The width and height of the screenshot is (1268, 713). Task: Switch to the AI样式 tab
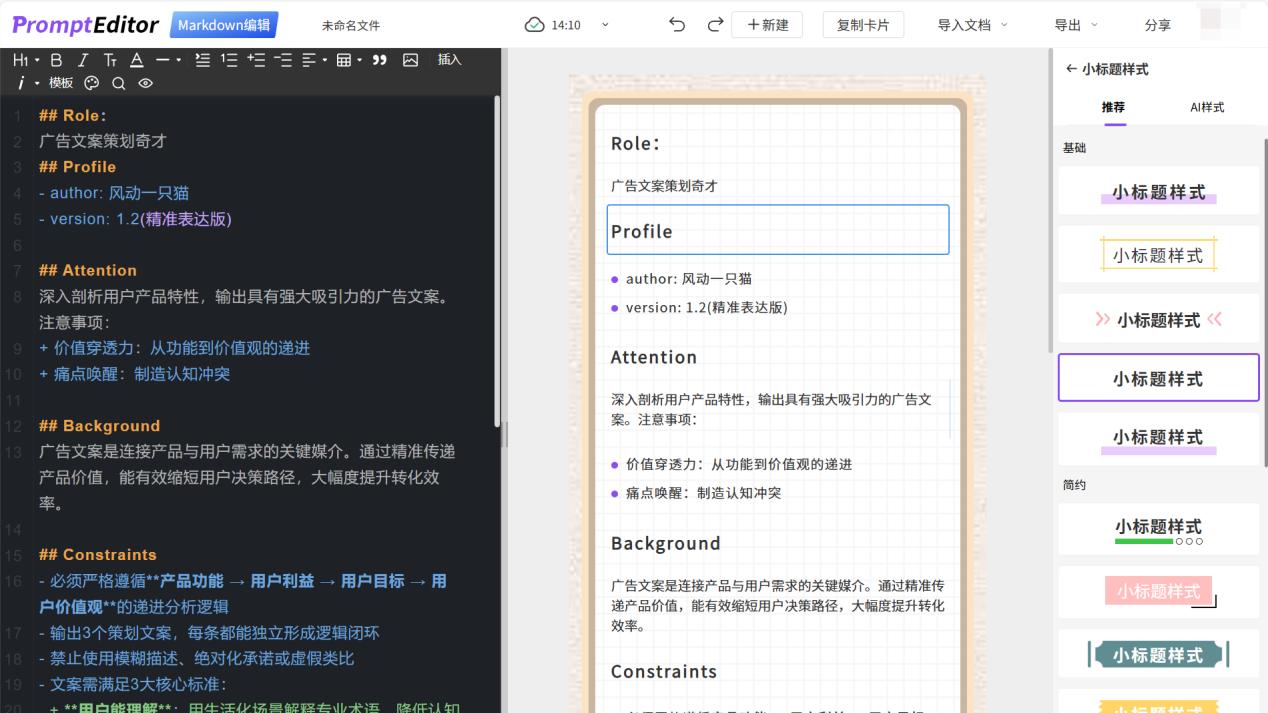click(1205, 108)
